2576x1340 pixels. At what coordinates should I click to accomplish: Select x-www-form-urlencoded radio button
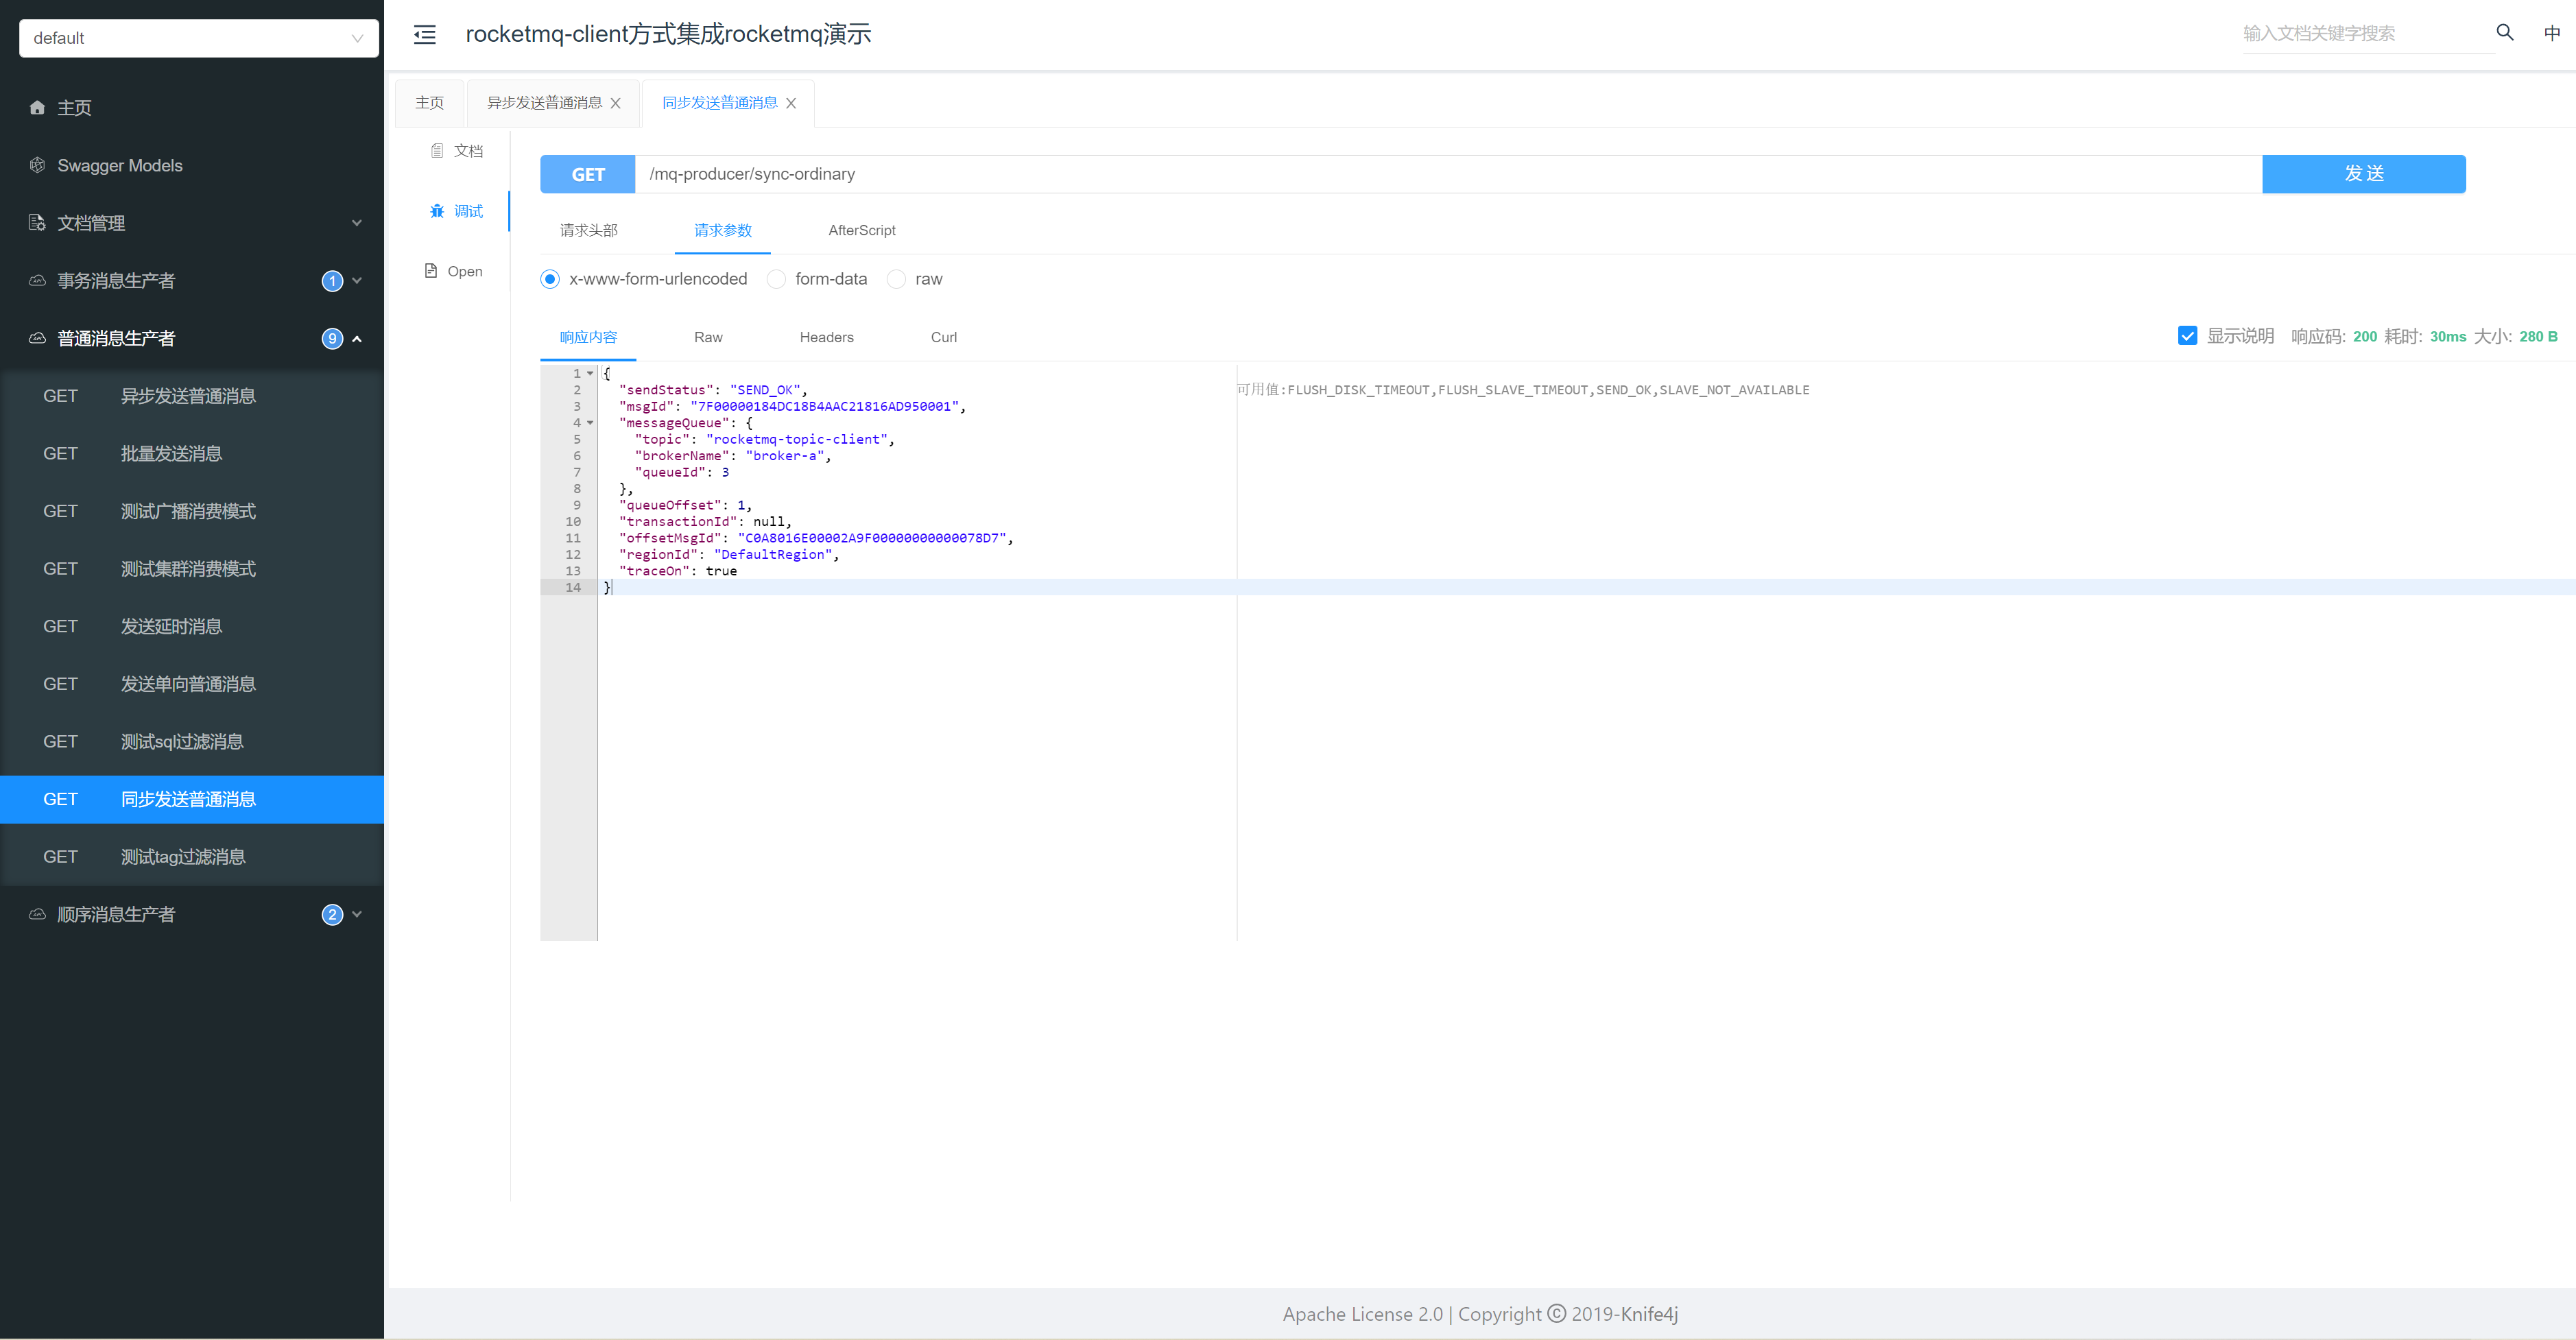550,279
